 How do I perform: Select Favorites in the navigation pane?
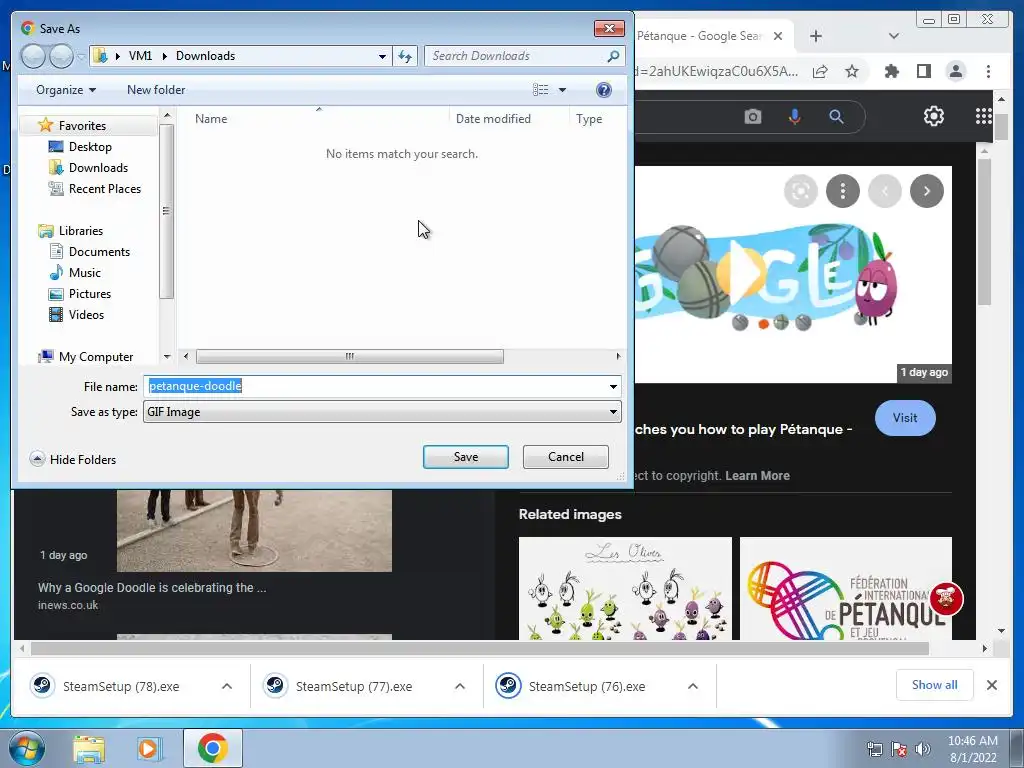pos(82,125)
